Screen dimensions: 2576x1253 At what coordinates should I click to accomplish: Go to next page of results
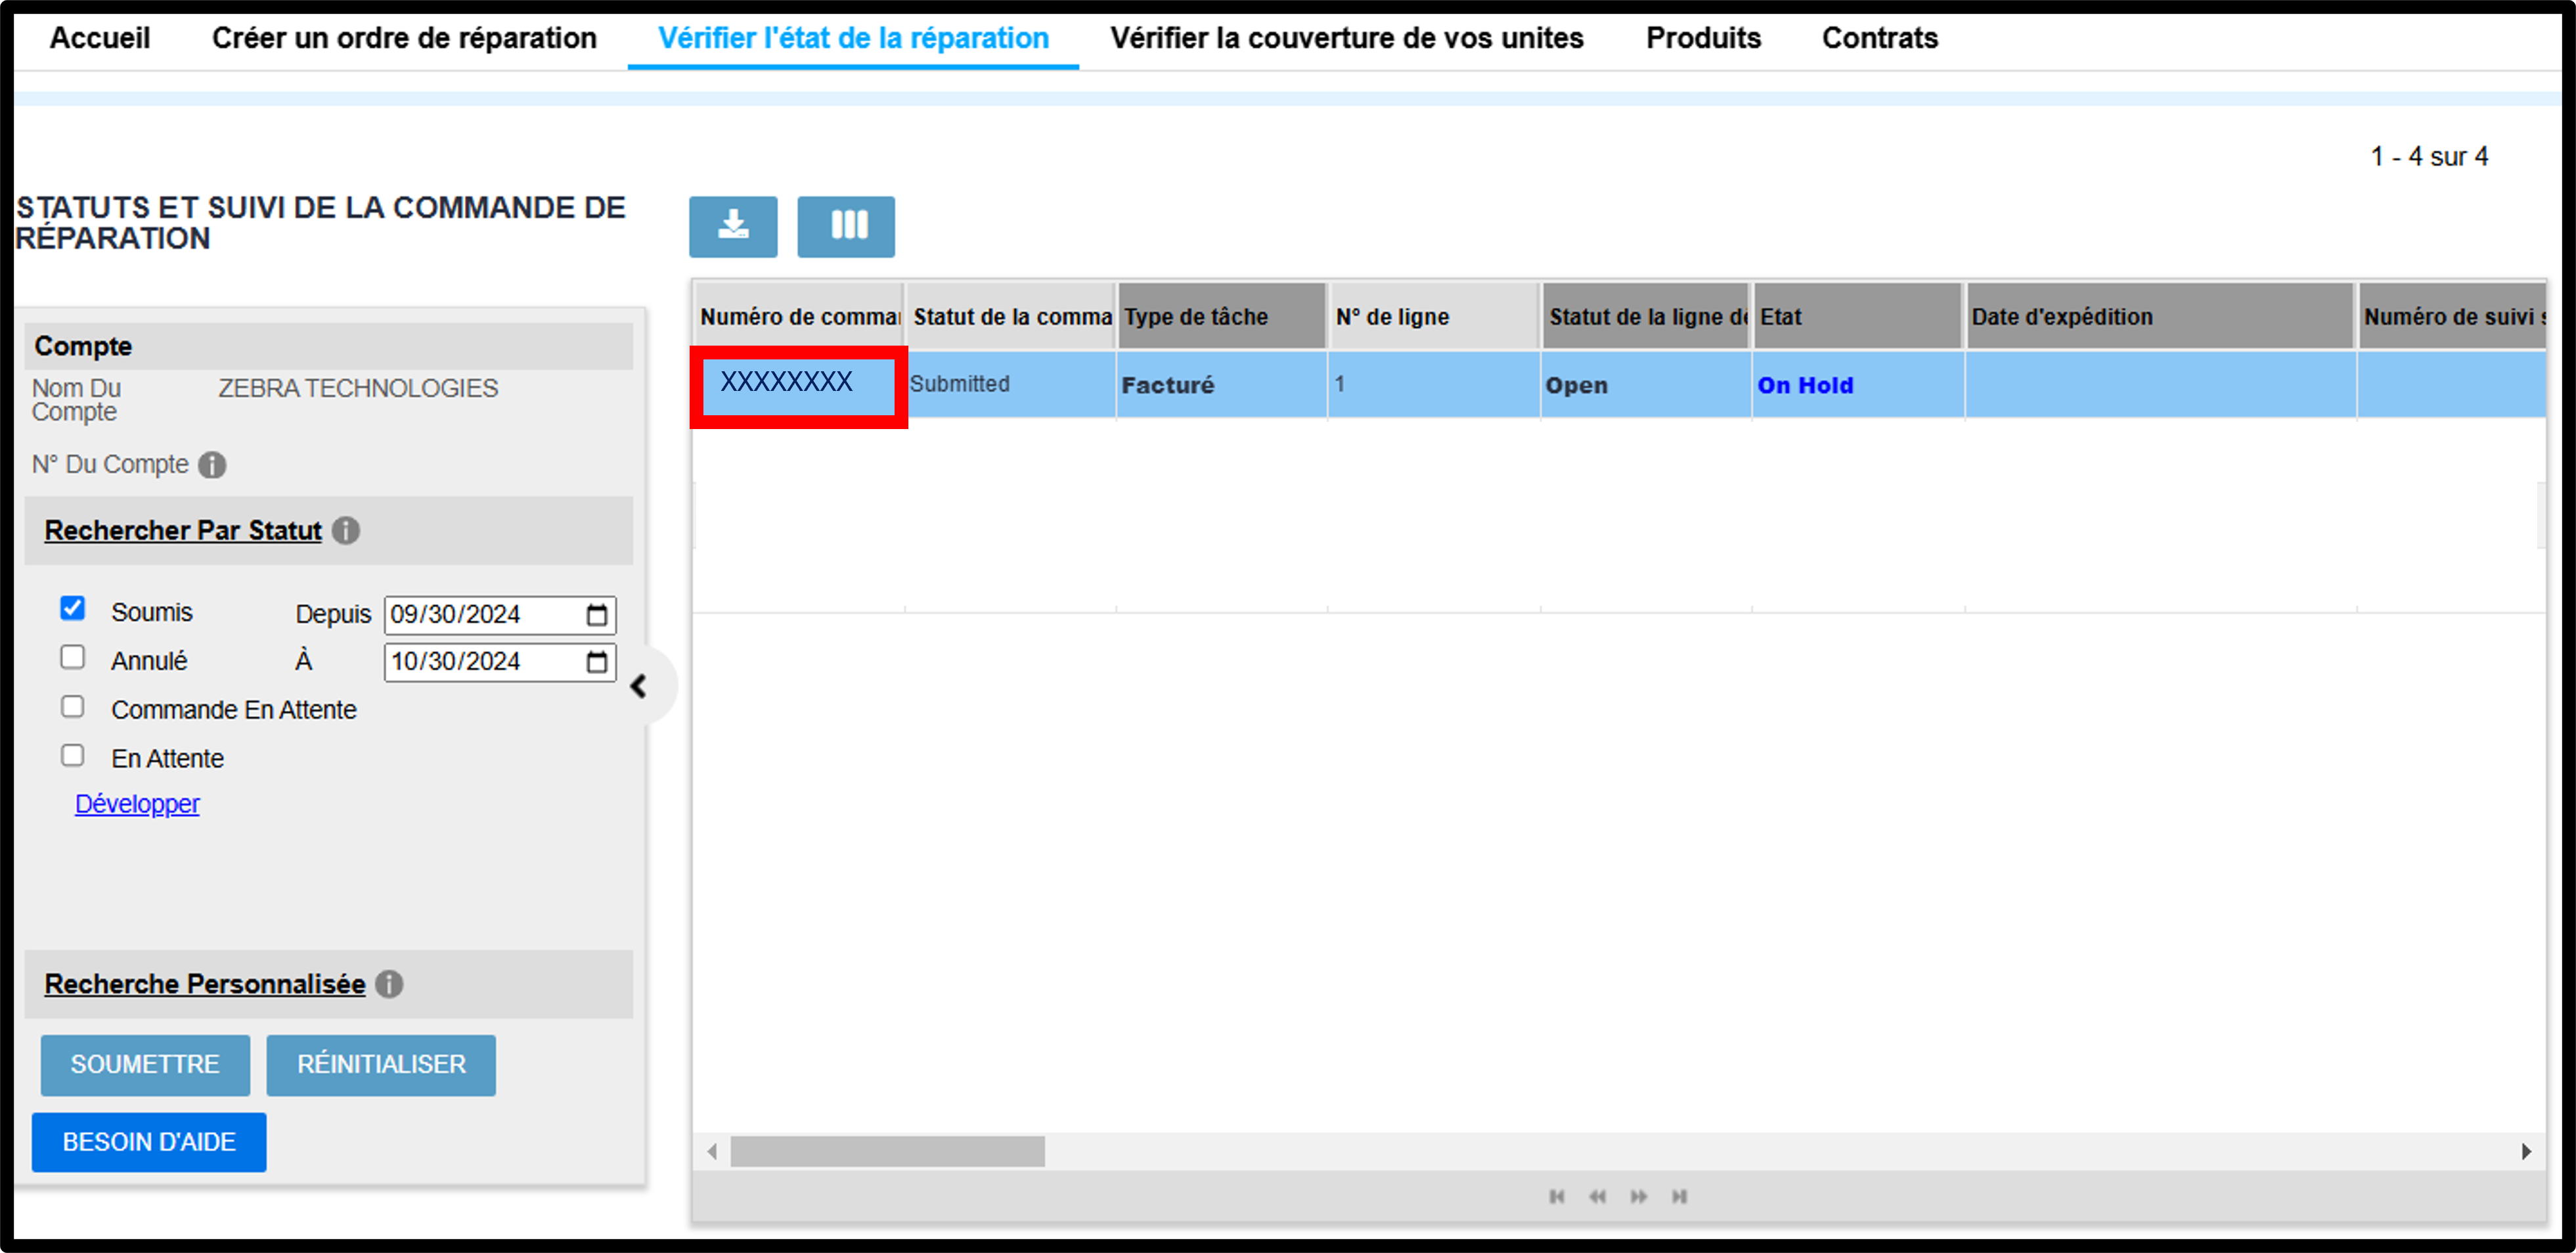(x=1639, y=1196)
